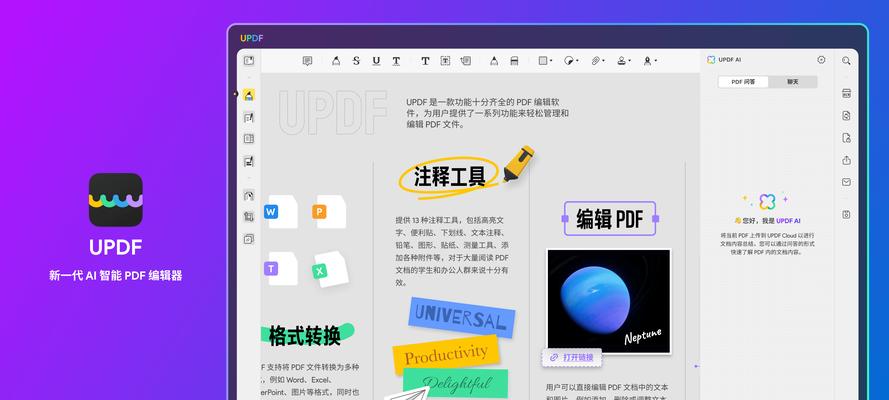Switch to Edit PDF mode in left sidebar

pos(248,117)
